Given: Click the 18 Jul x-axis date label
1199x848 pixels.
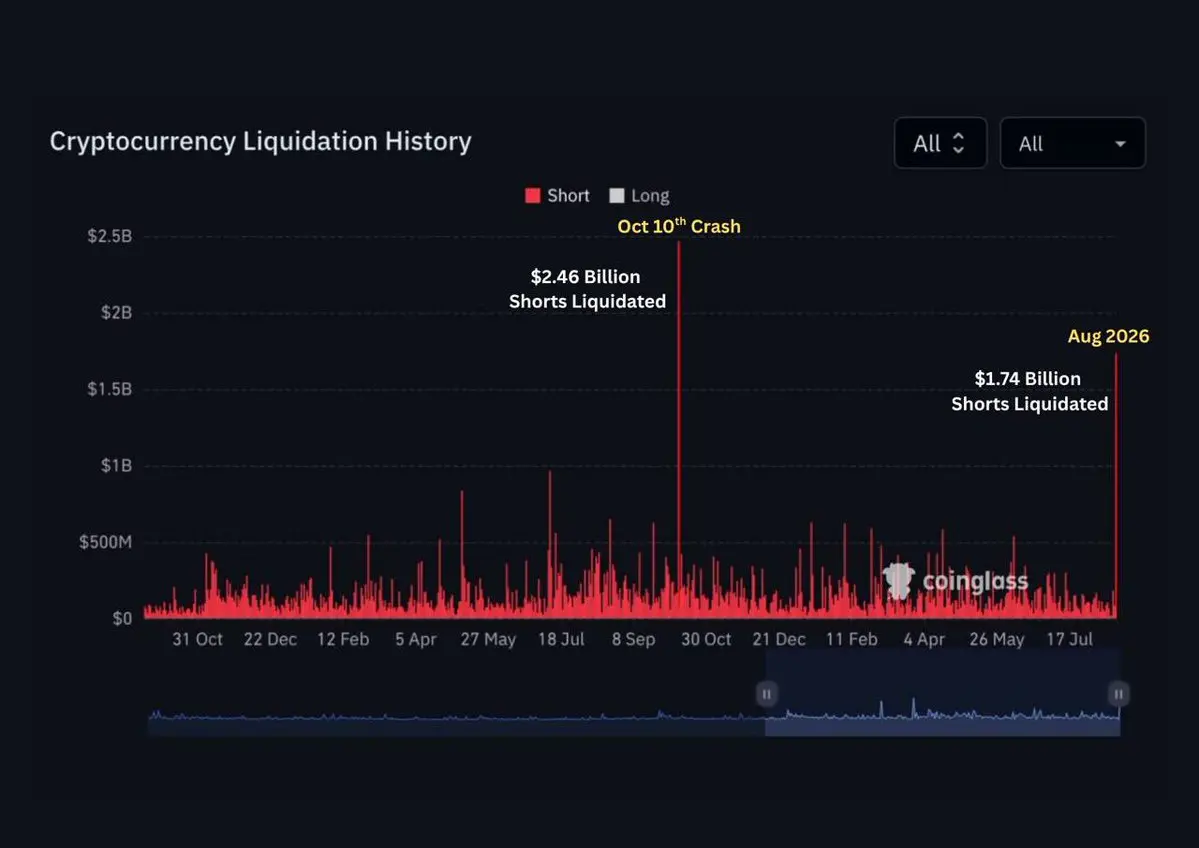Looking at the screenshot, I should click(561, 639).
